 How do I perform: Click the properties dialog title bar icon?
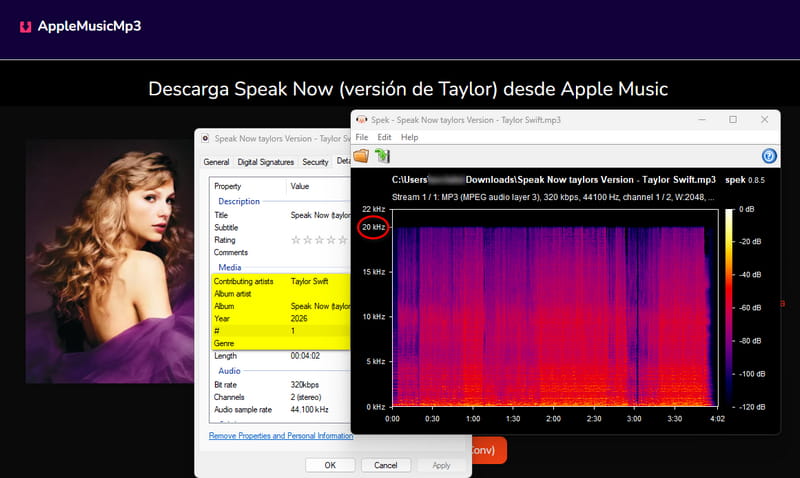pos(205,138)
